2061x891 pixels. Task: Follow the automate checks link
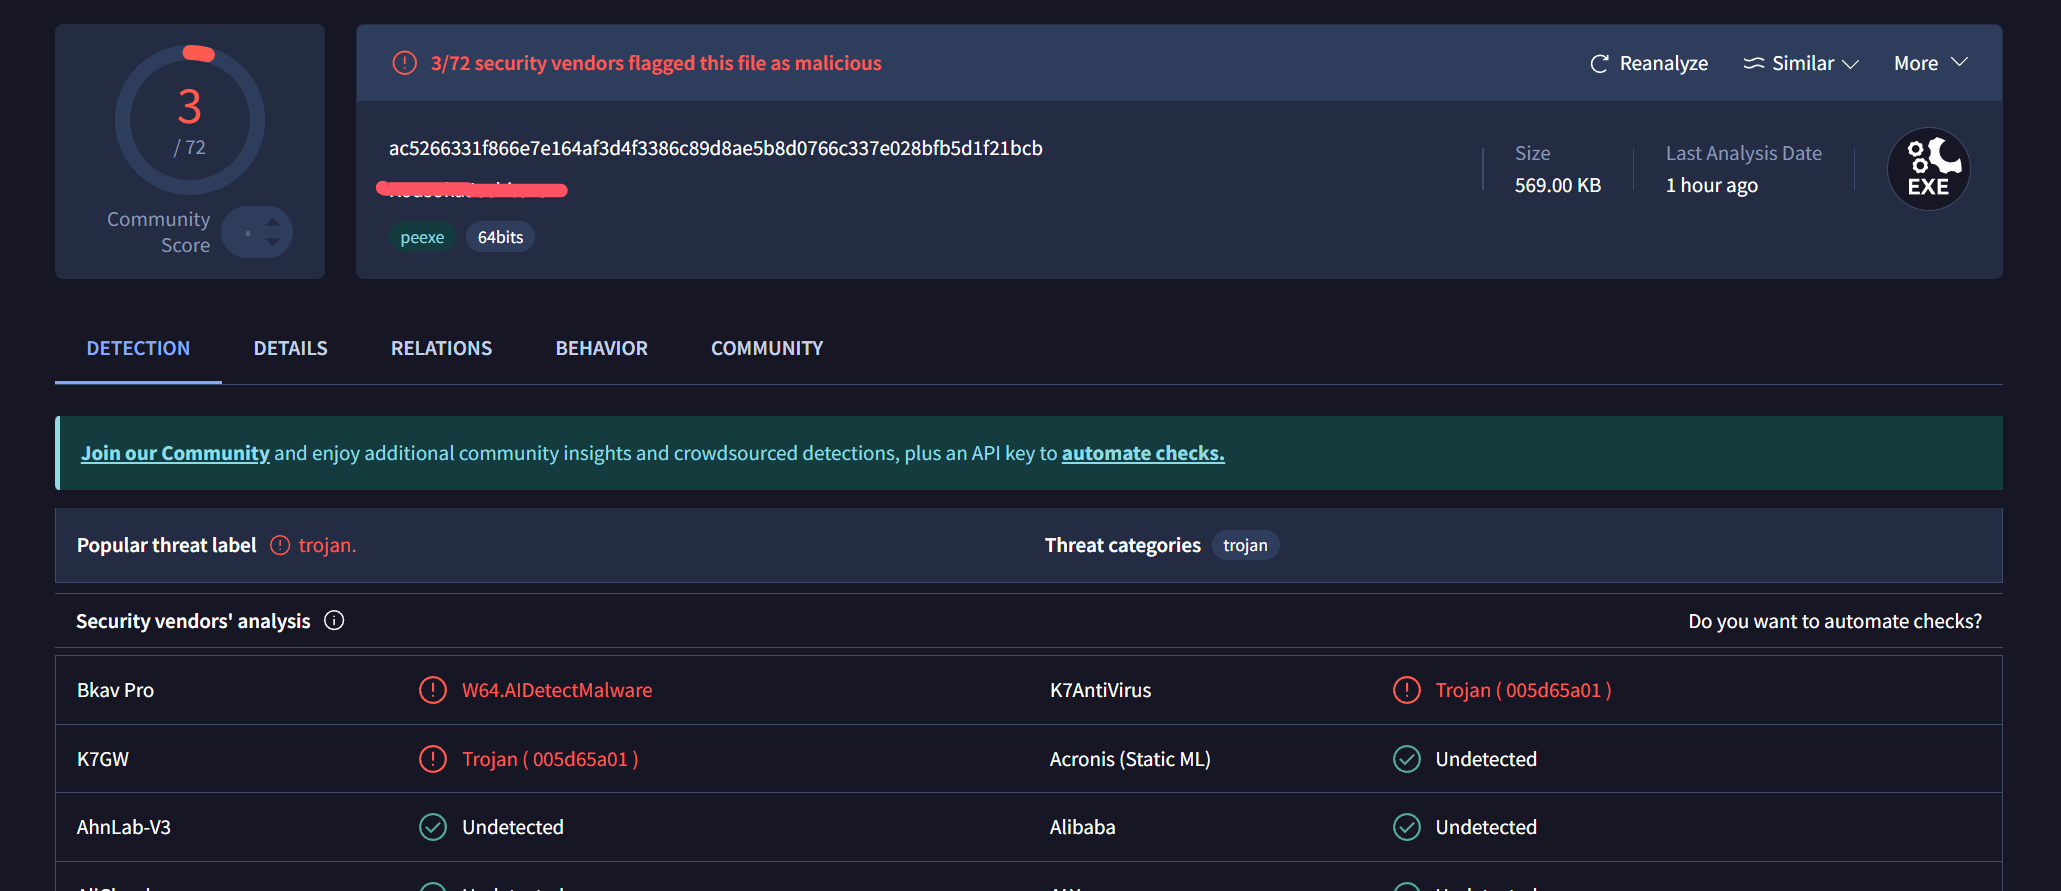pyautogui.click(x=1143, y=453)
